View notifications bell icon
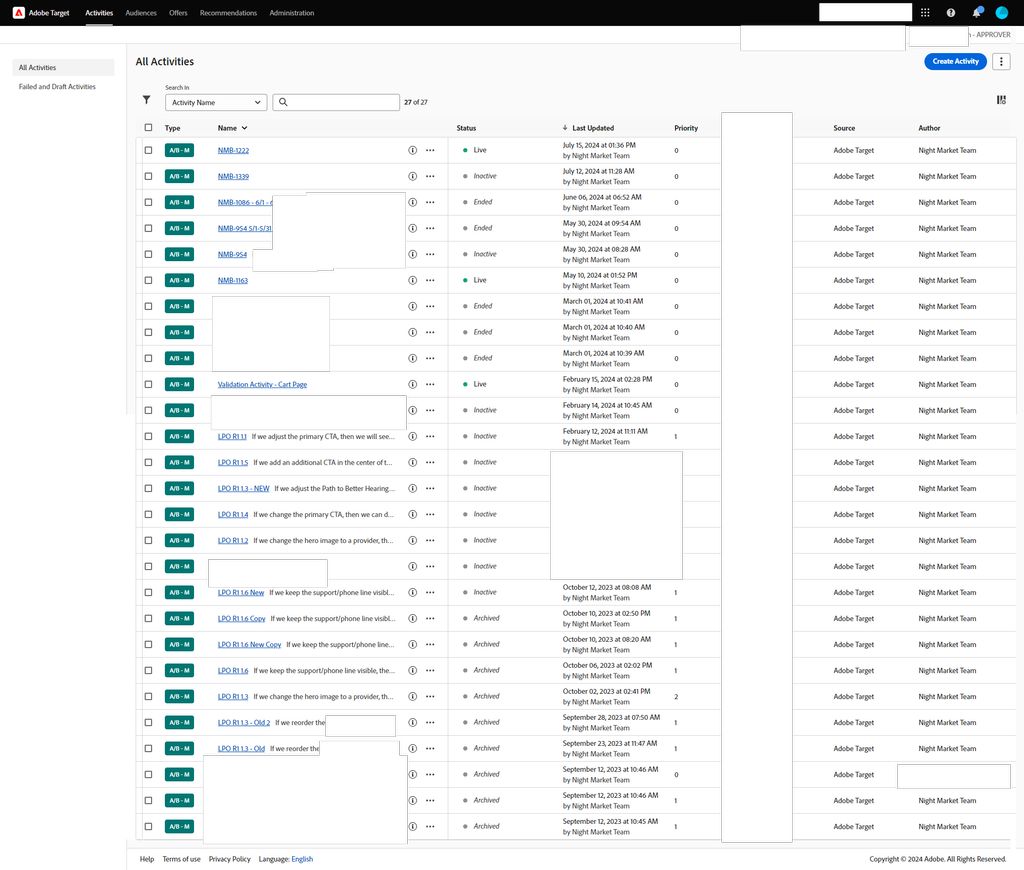The height and width of the screenshot is (870, 1024). pos(976,13)
